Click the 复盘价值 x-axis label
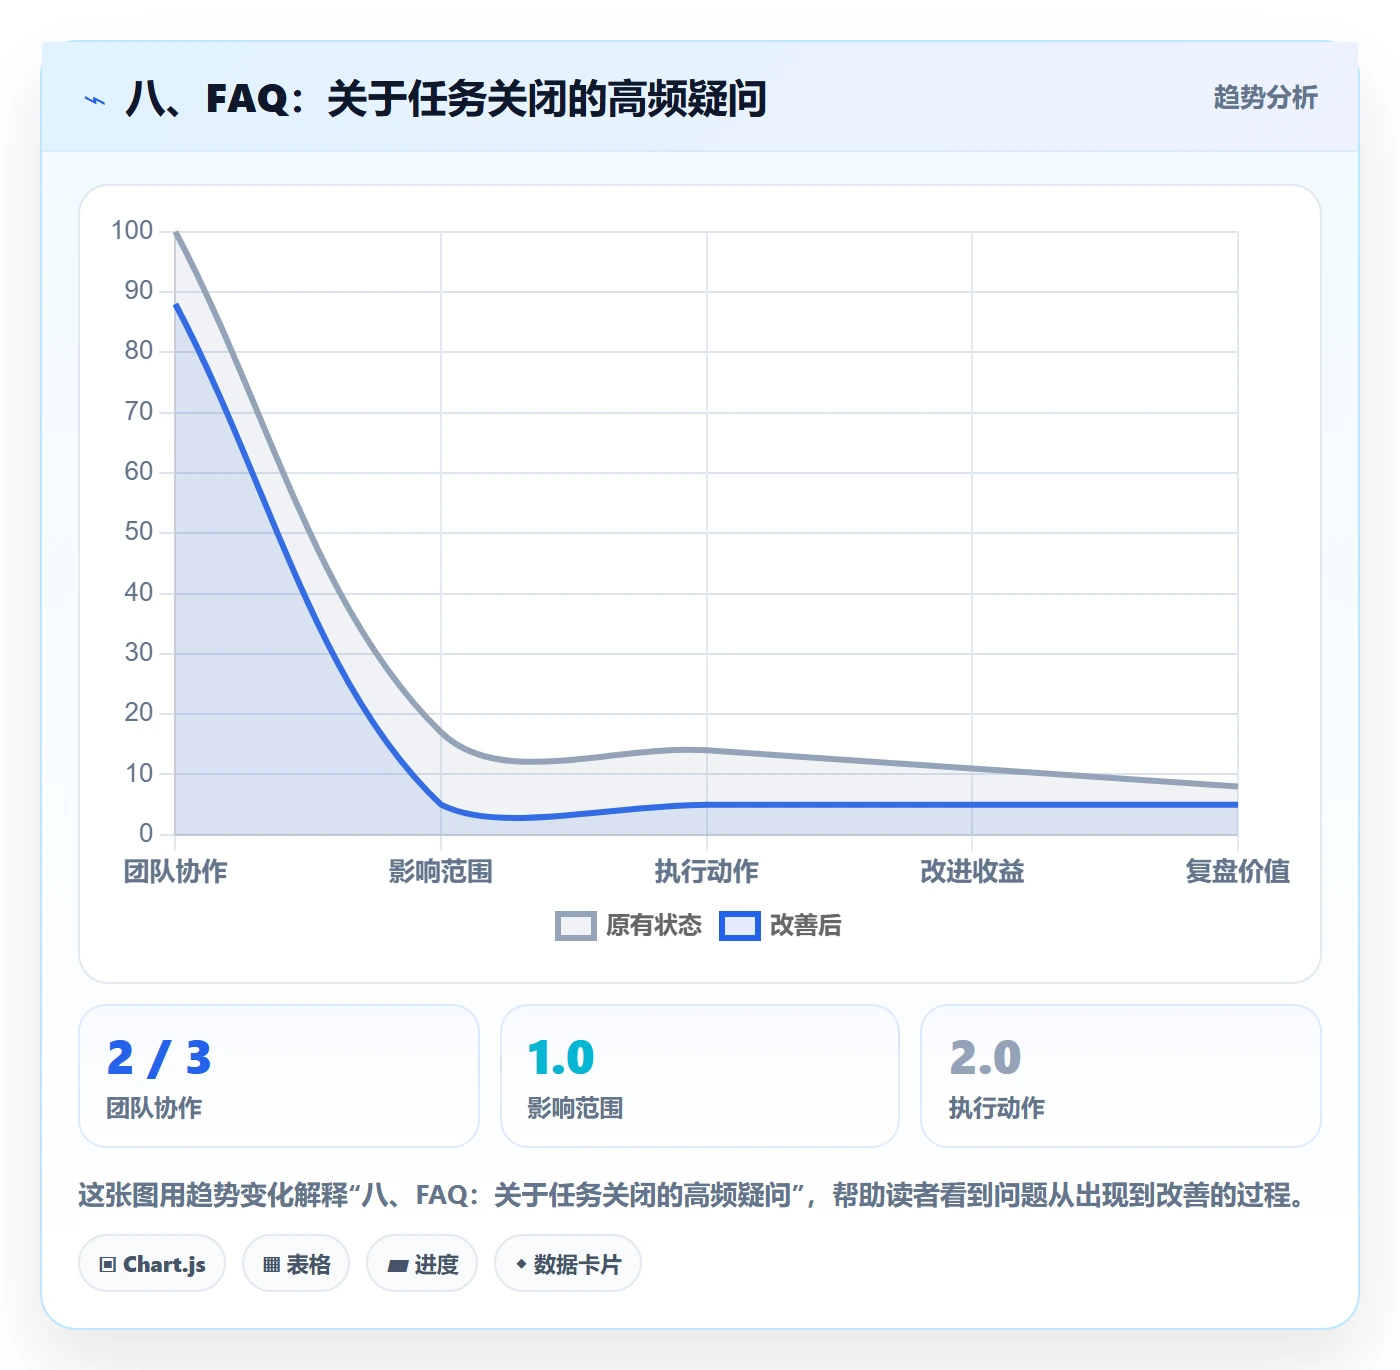This screenshot has width=1400, height=1370. coord(1237,872)
